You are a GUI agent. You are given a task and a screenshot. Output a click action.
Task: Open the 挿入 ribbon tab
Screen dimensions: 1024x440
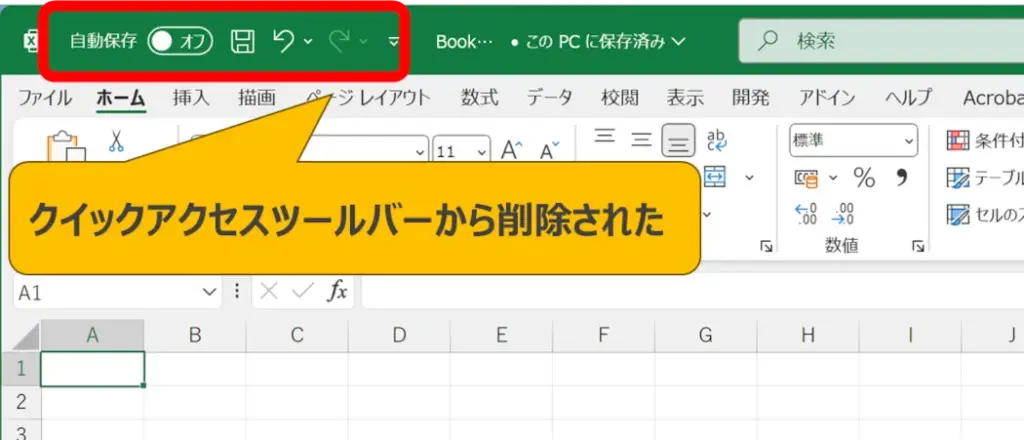[x=191, y=97]
